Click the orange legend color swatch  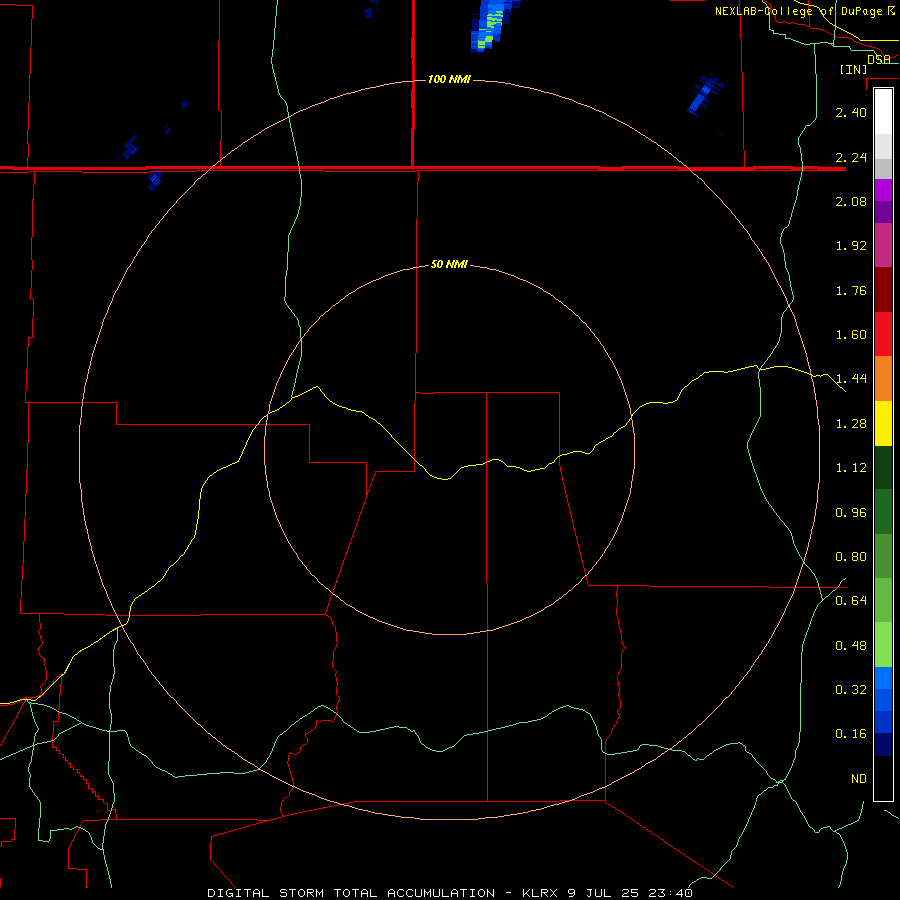point(883,378)
